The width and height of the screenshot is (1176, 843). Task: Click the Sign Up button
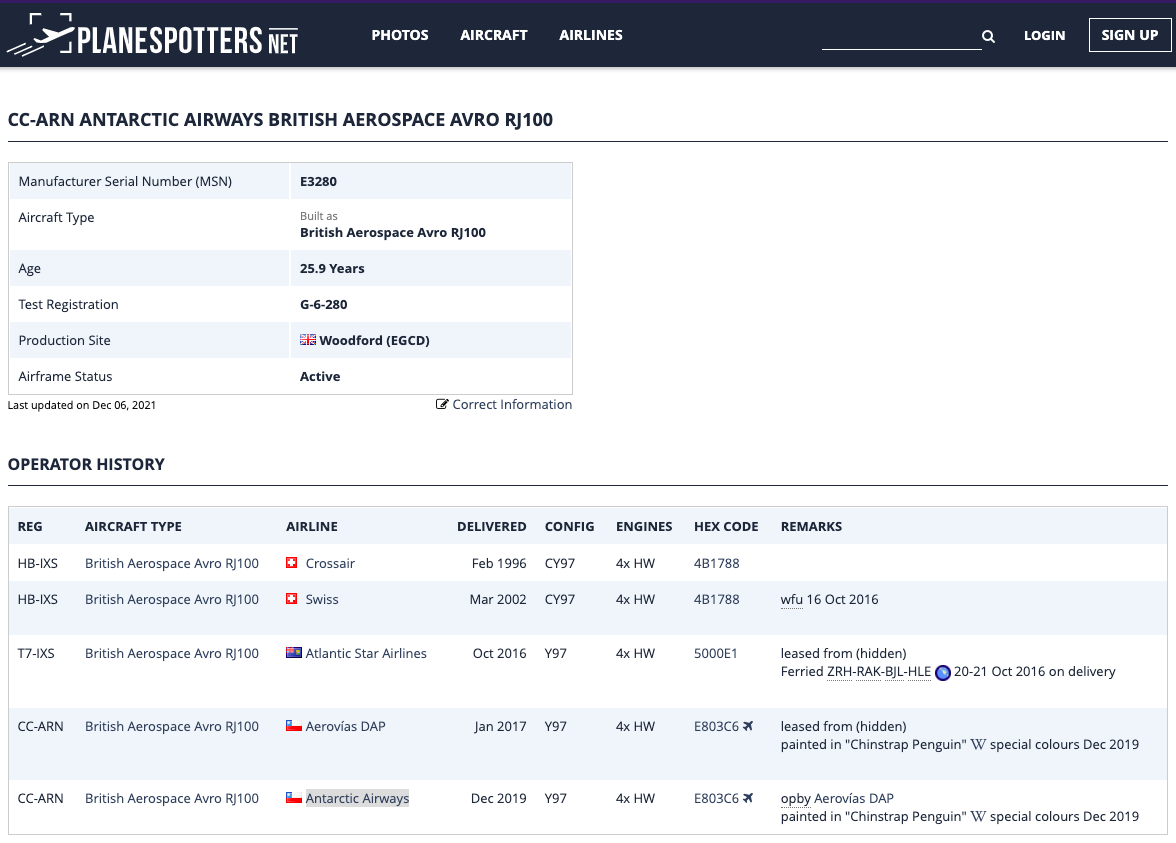[x=1130, y=34]
